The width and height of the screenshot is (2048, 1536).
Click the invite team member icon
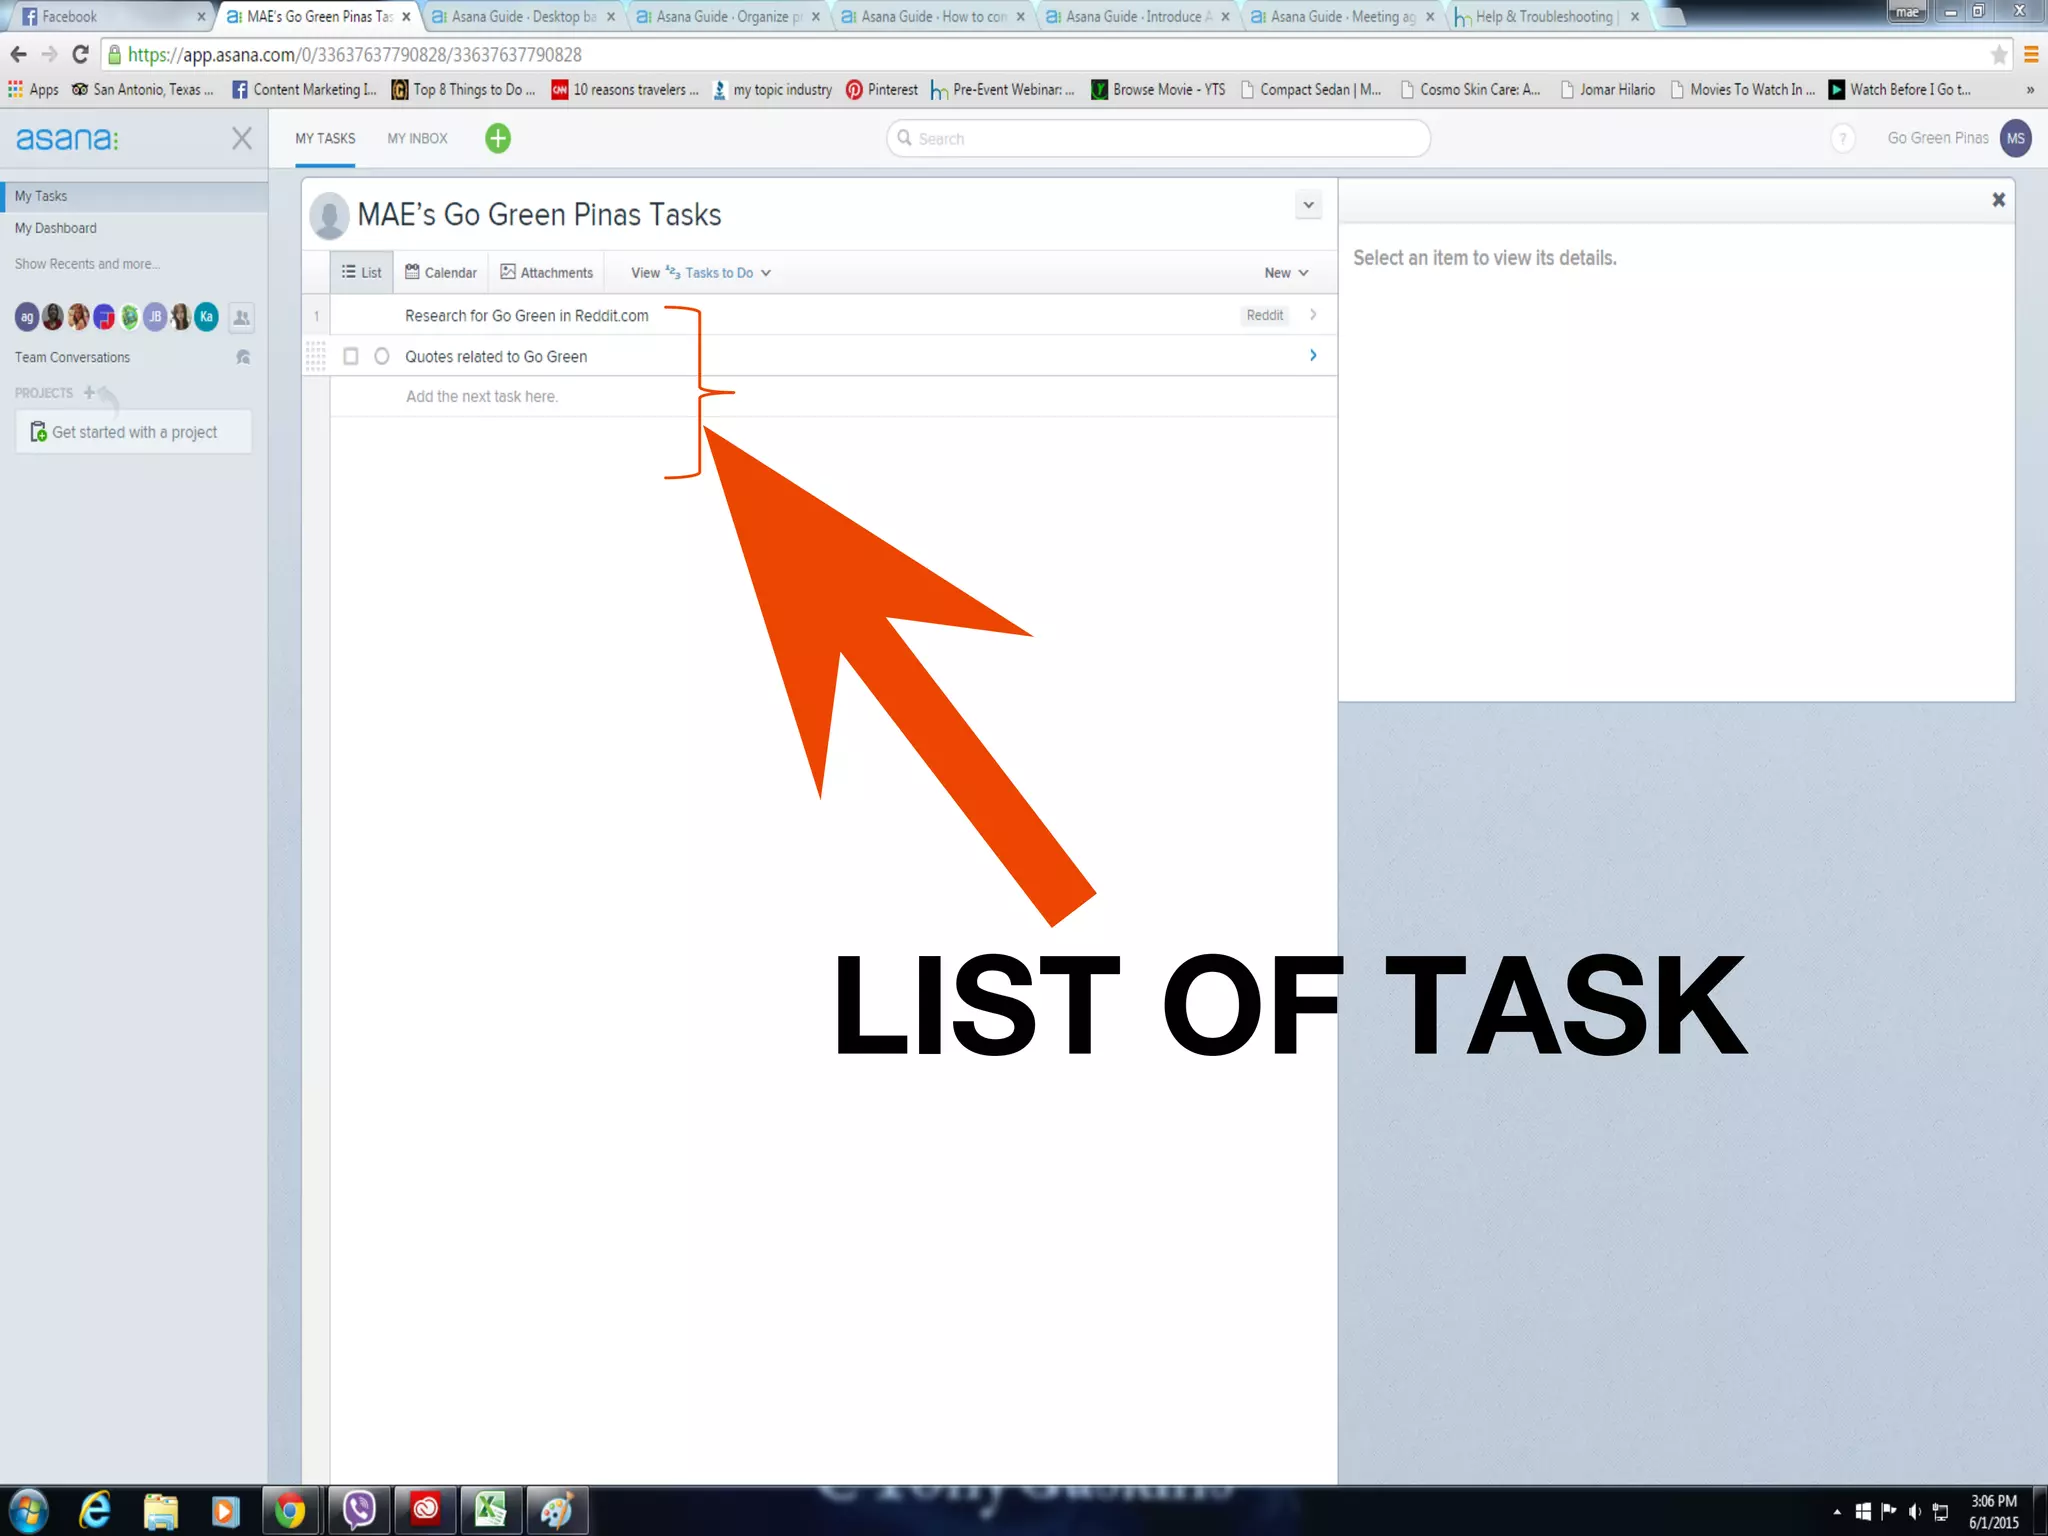tap(241, 318)
